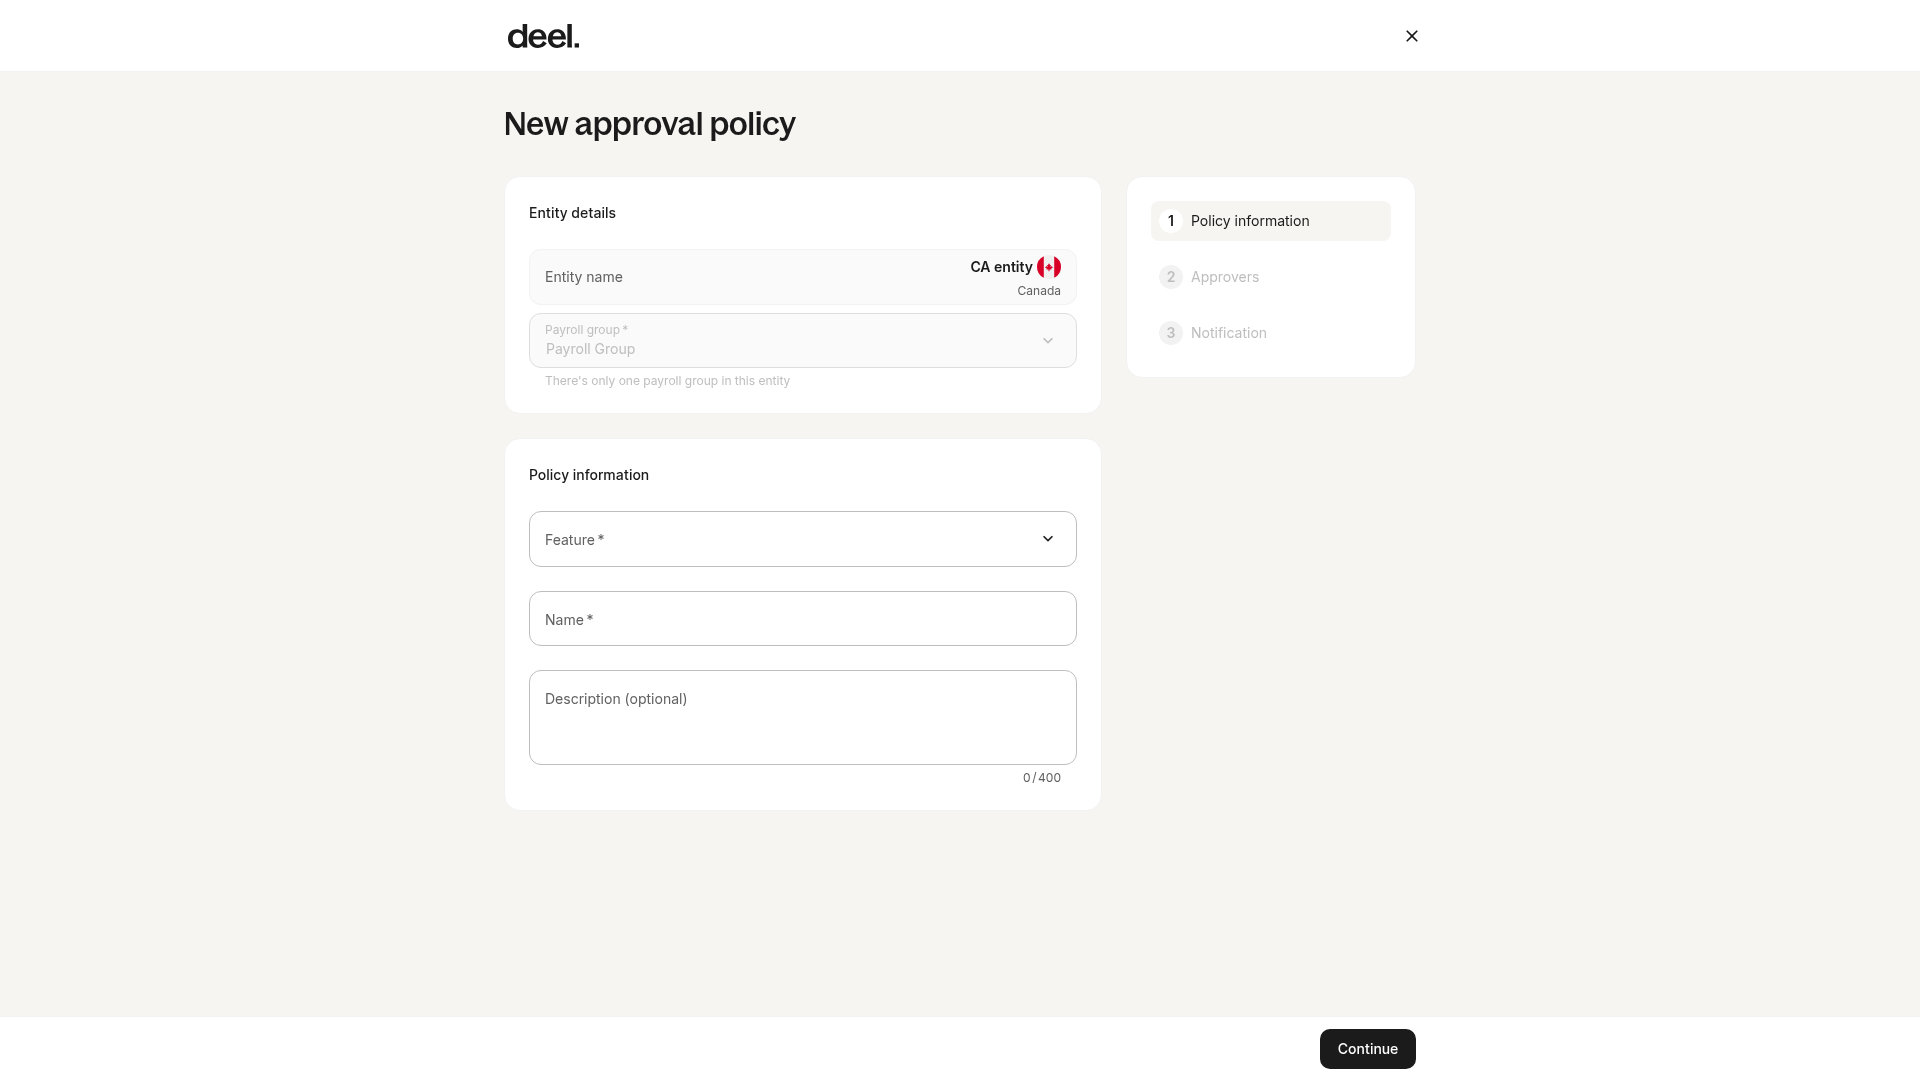Open the Payroll group dropdown arrow
The width and height of the screenshot is (1920, 1080).
point(1047,341)
